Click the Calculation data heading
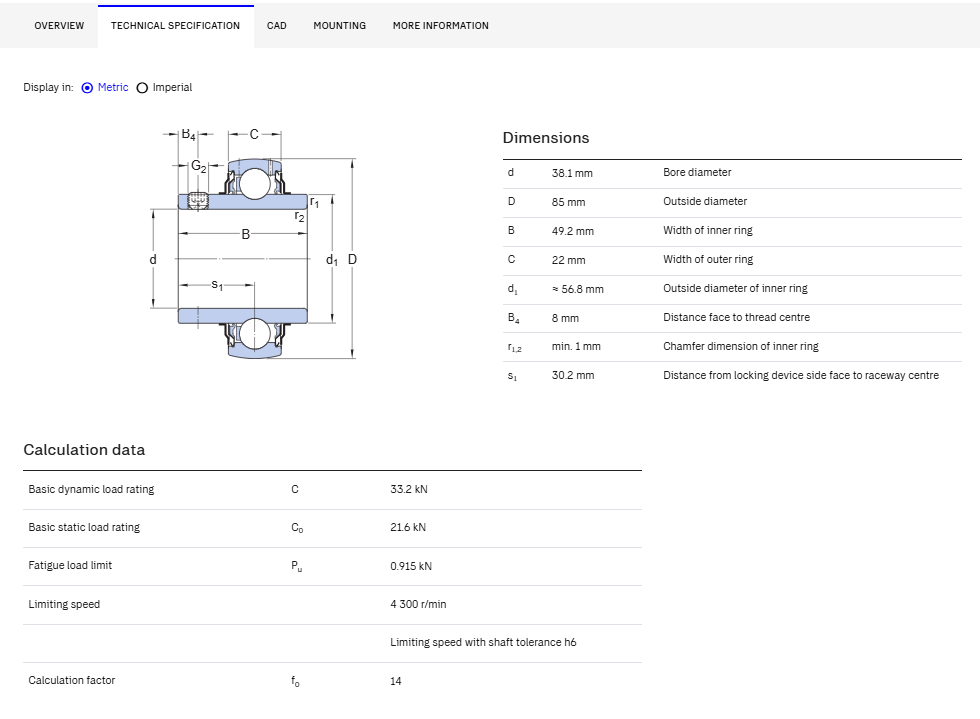980x719 pixels. 84,450
